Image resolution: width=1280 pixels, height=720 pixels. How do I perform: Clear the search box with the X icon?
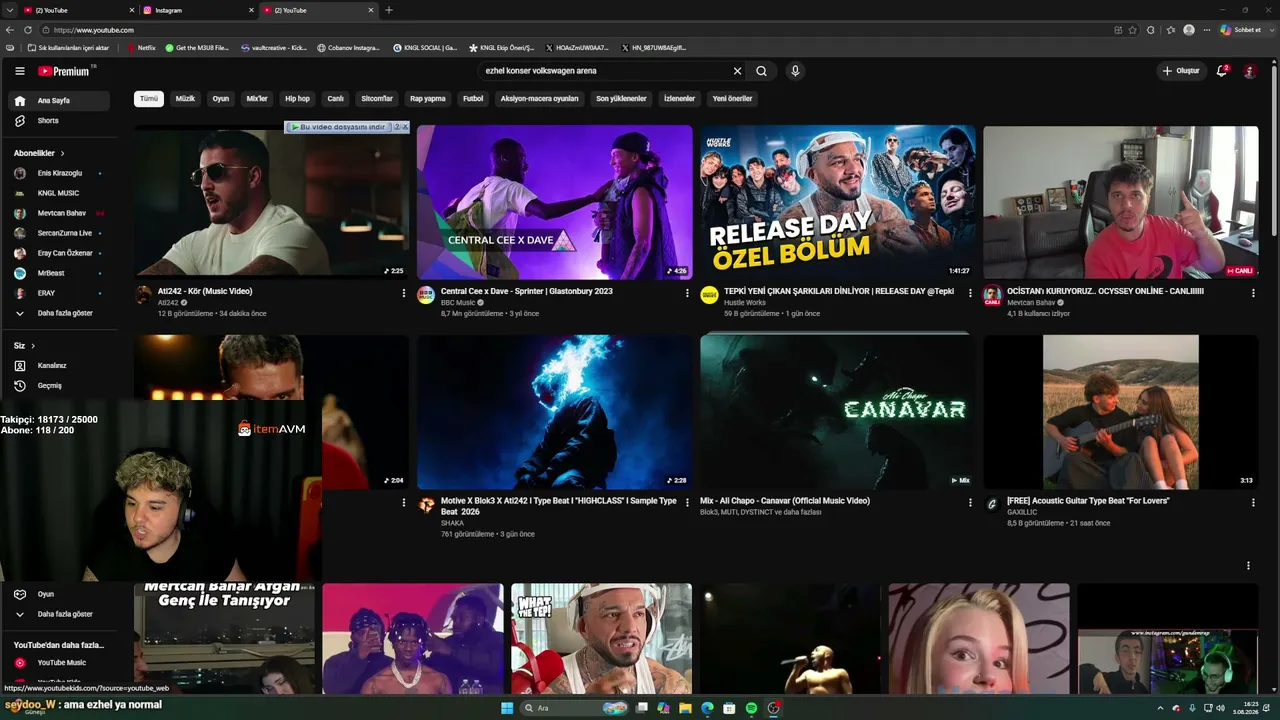coord(737,71)
